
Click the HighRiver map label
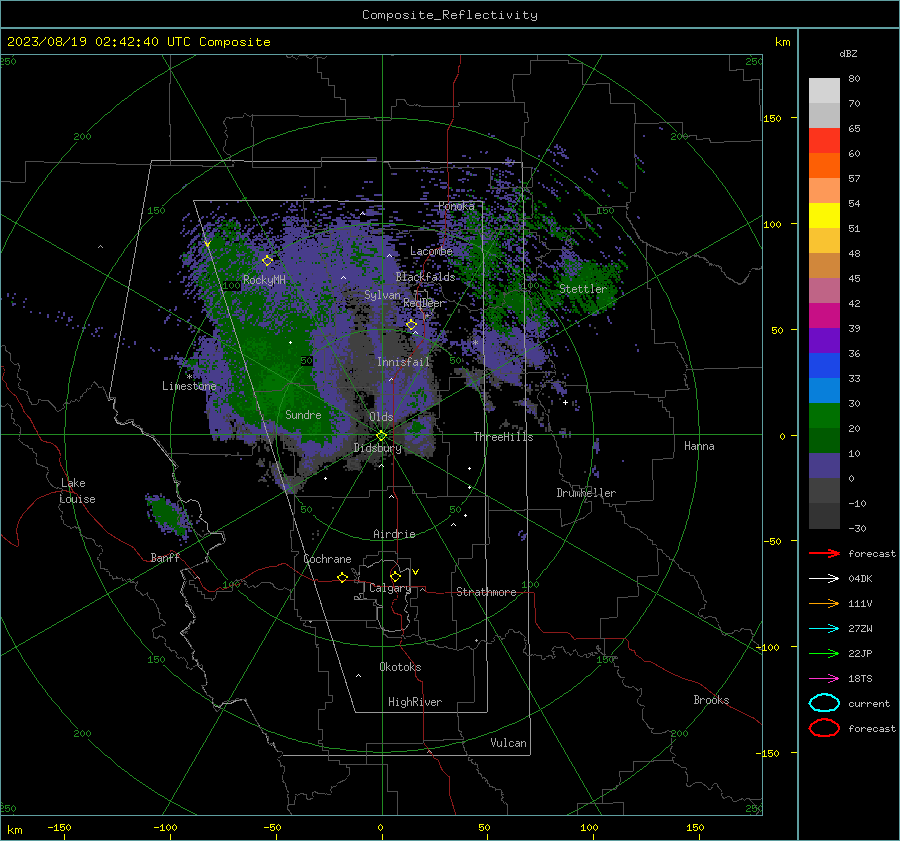415,702
